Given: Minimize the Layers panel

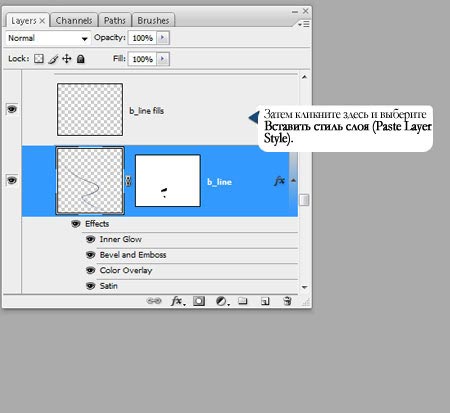Looking at the screenshot, I should click(295, 12).
